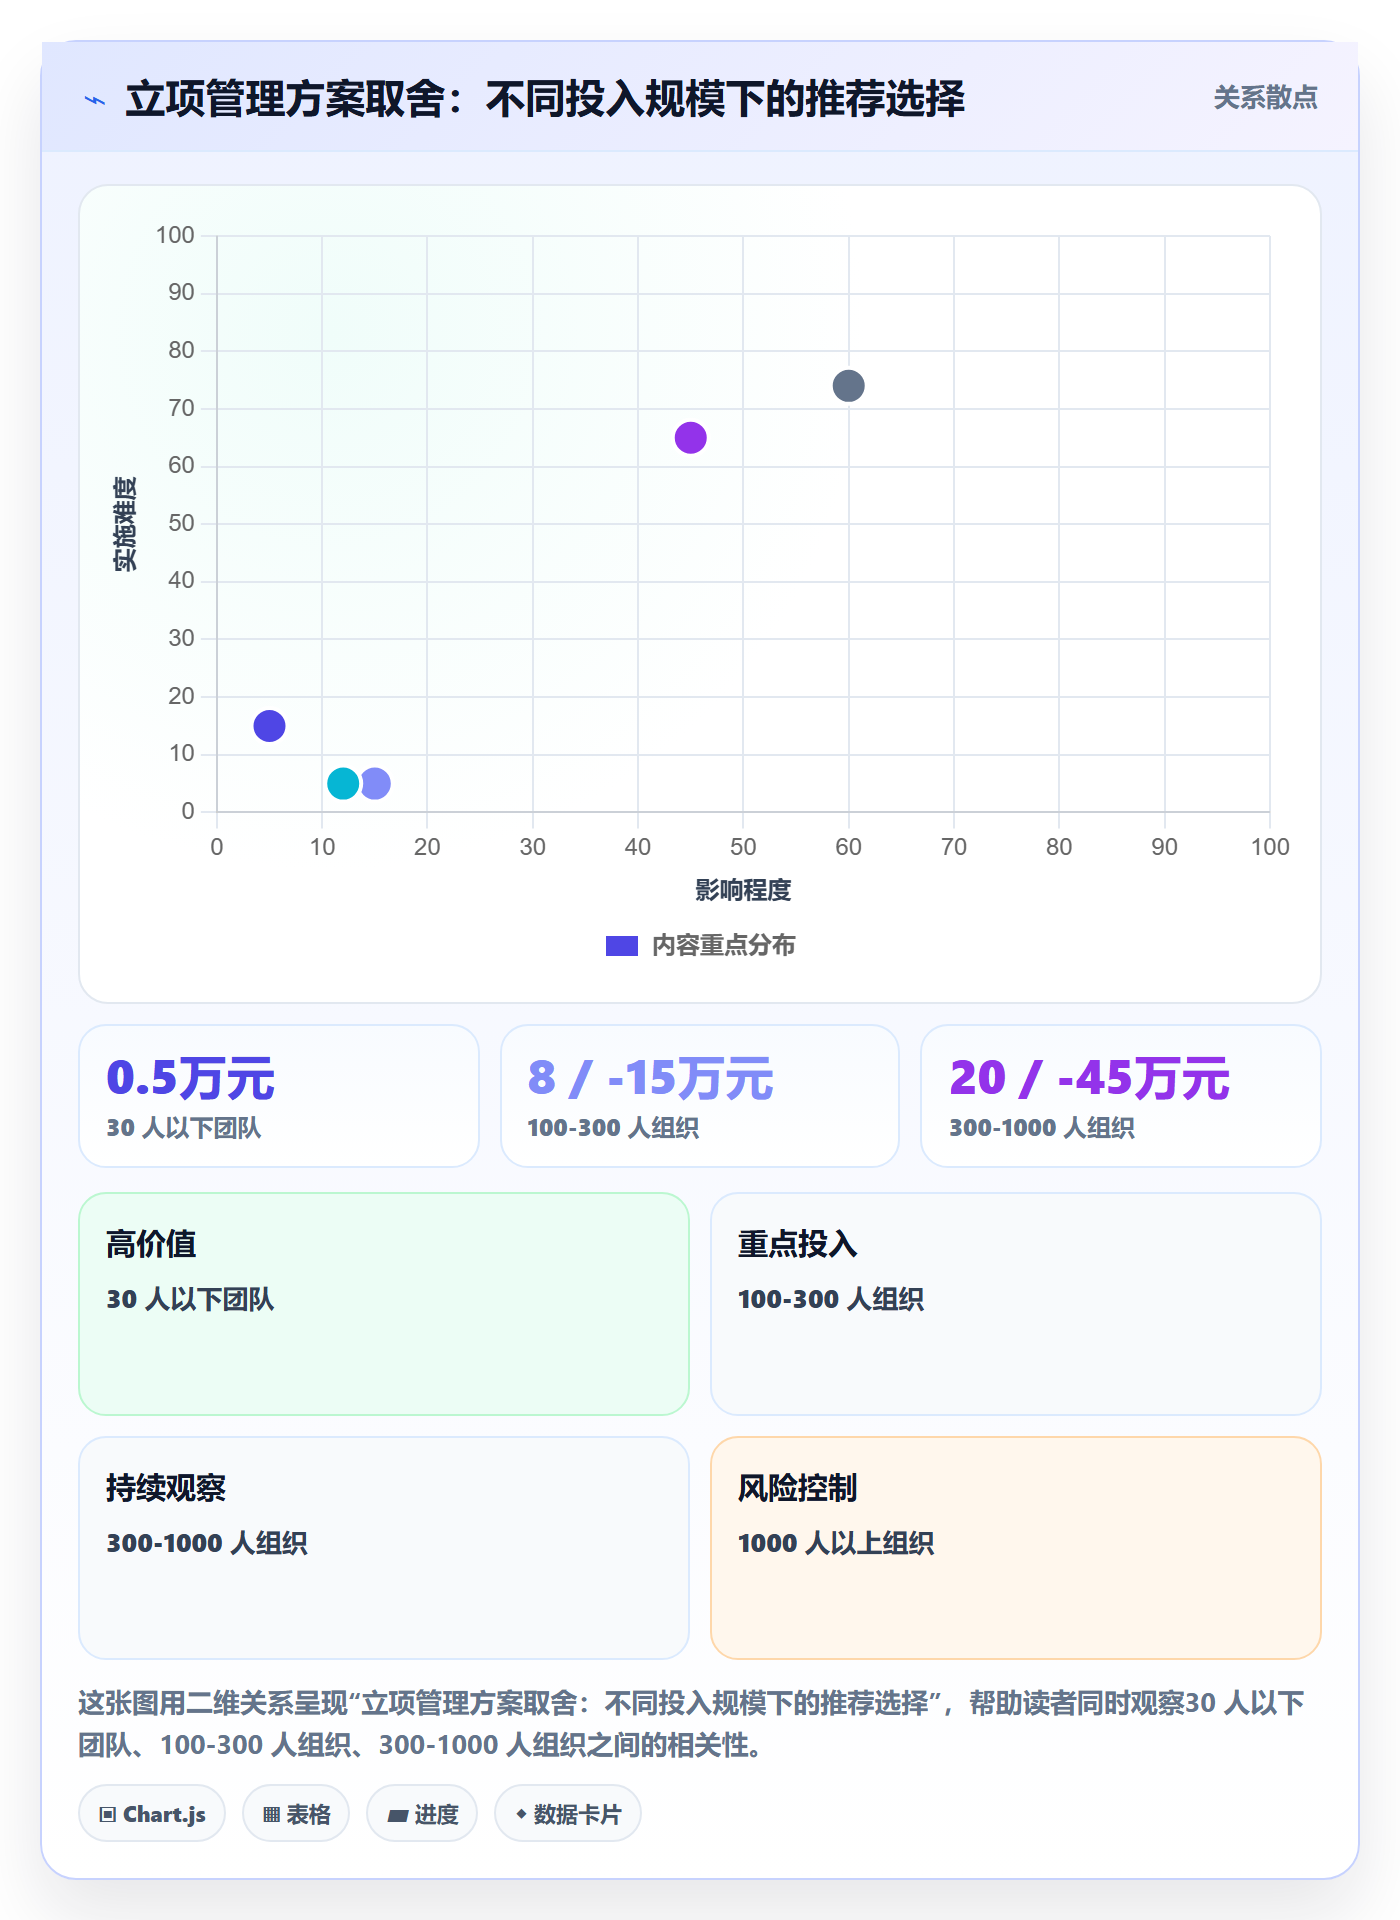Click the 高价值 card heading

pos(151,1244)
